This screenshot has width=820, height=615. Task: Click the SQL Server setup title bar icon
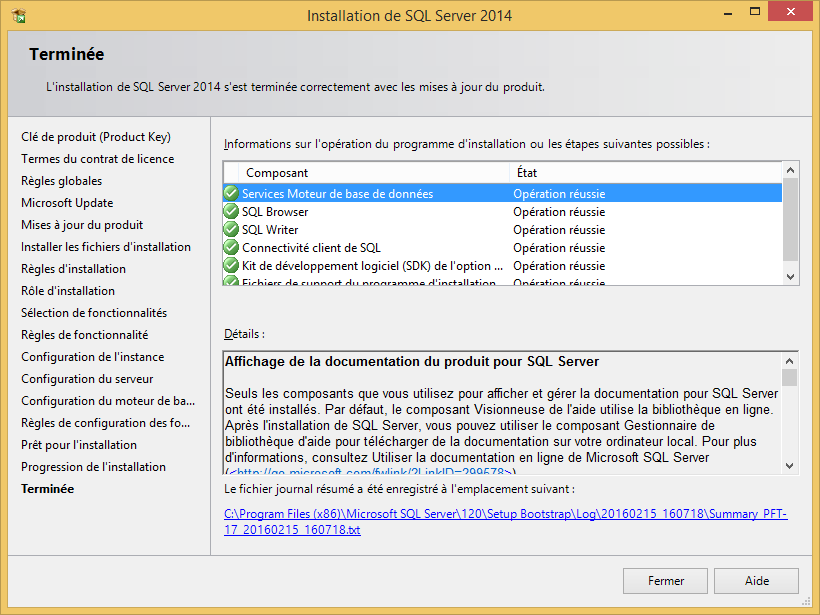tap(19, 16)
